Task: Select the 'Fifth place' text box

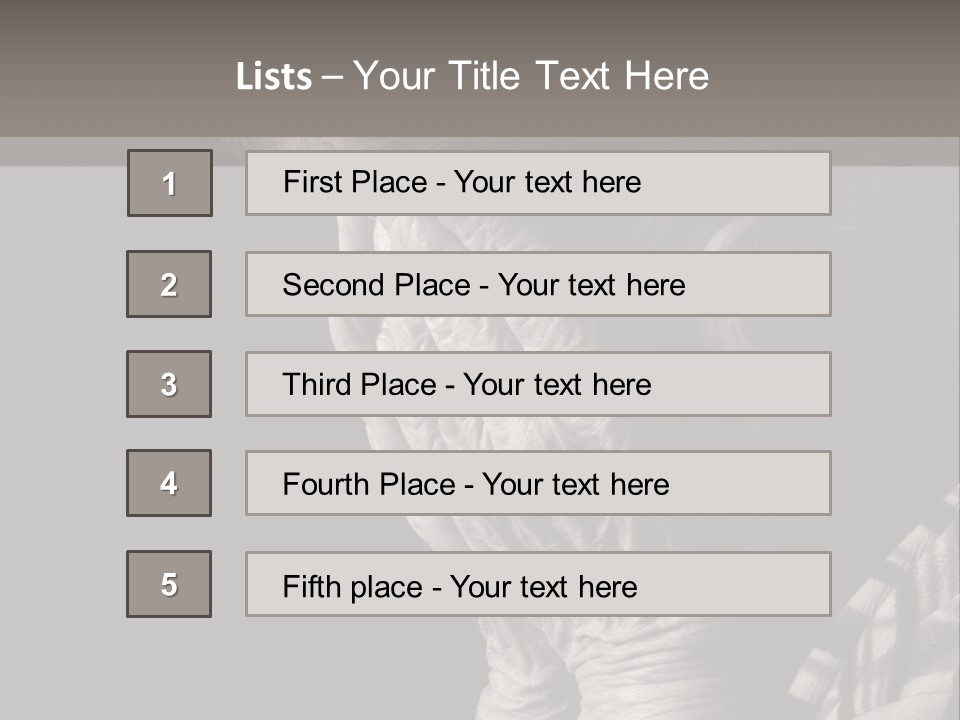Action: click(x=538, y=584)
